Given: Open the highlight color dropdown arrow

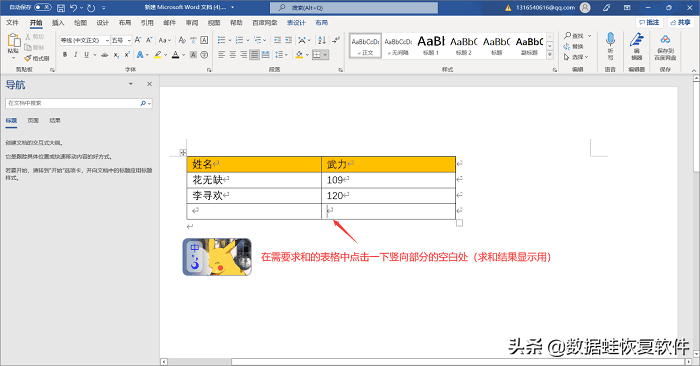Looking at the screenshot, I should coord(166,55).
